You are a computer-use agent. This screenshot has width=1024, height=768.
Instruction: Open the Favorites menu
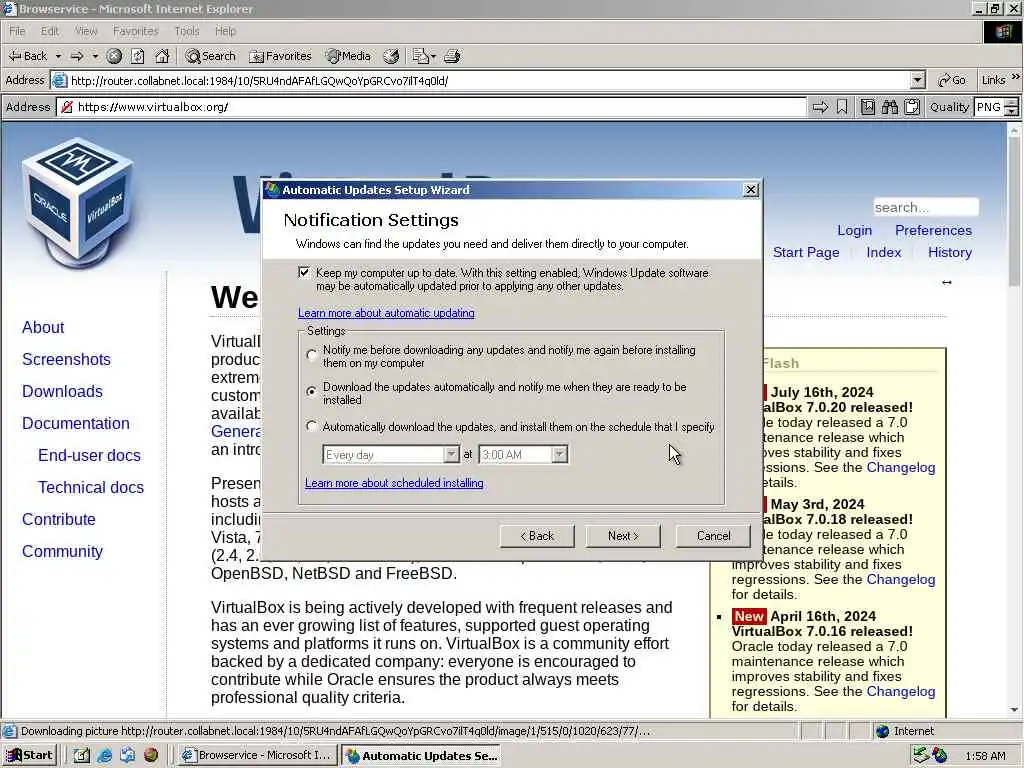135,31
